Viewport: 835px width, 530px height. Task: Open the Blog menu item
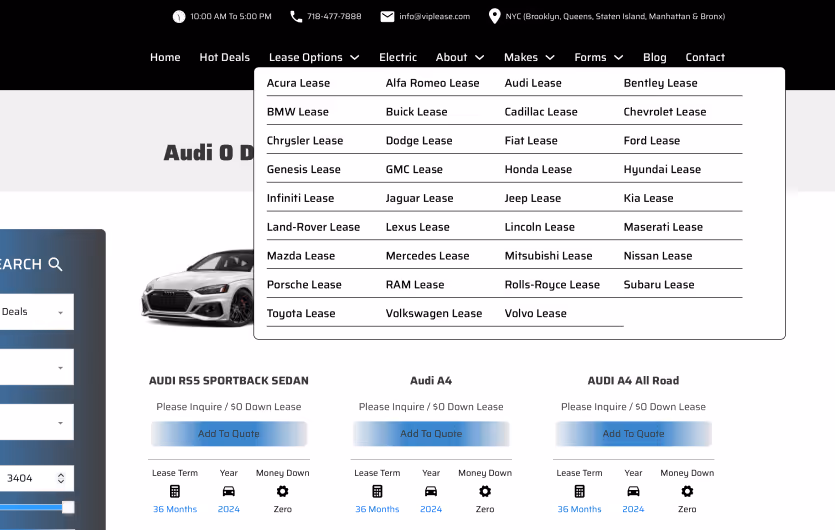coord(654,57)
